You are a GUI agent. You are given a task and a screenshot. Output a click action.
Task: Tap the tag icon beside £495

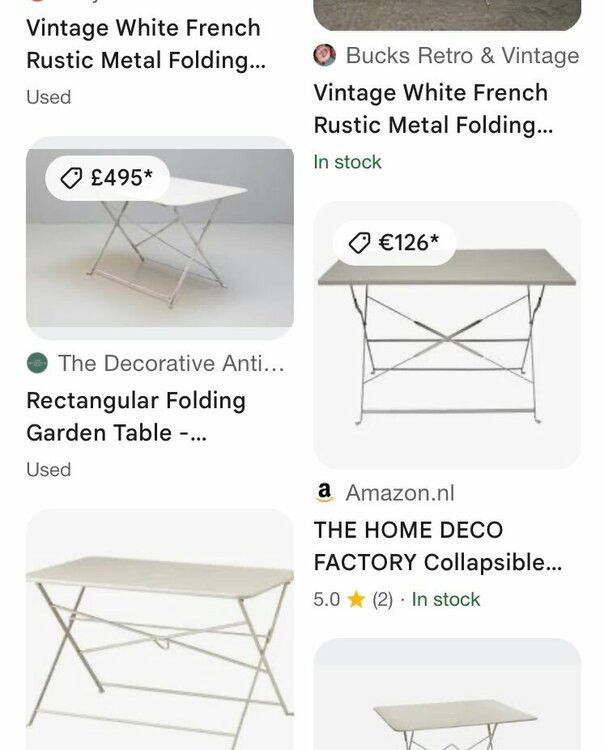[x=71, y=179]
